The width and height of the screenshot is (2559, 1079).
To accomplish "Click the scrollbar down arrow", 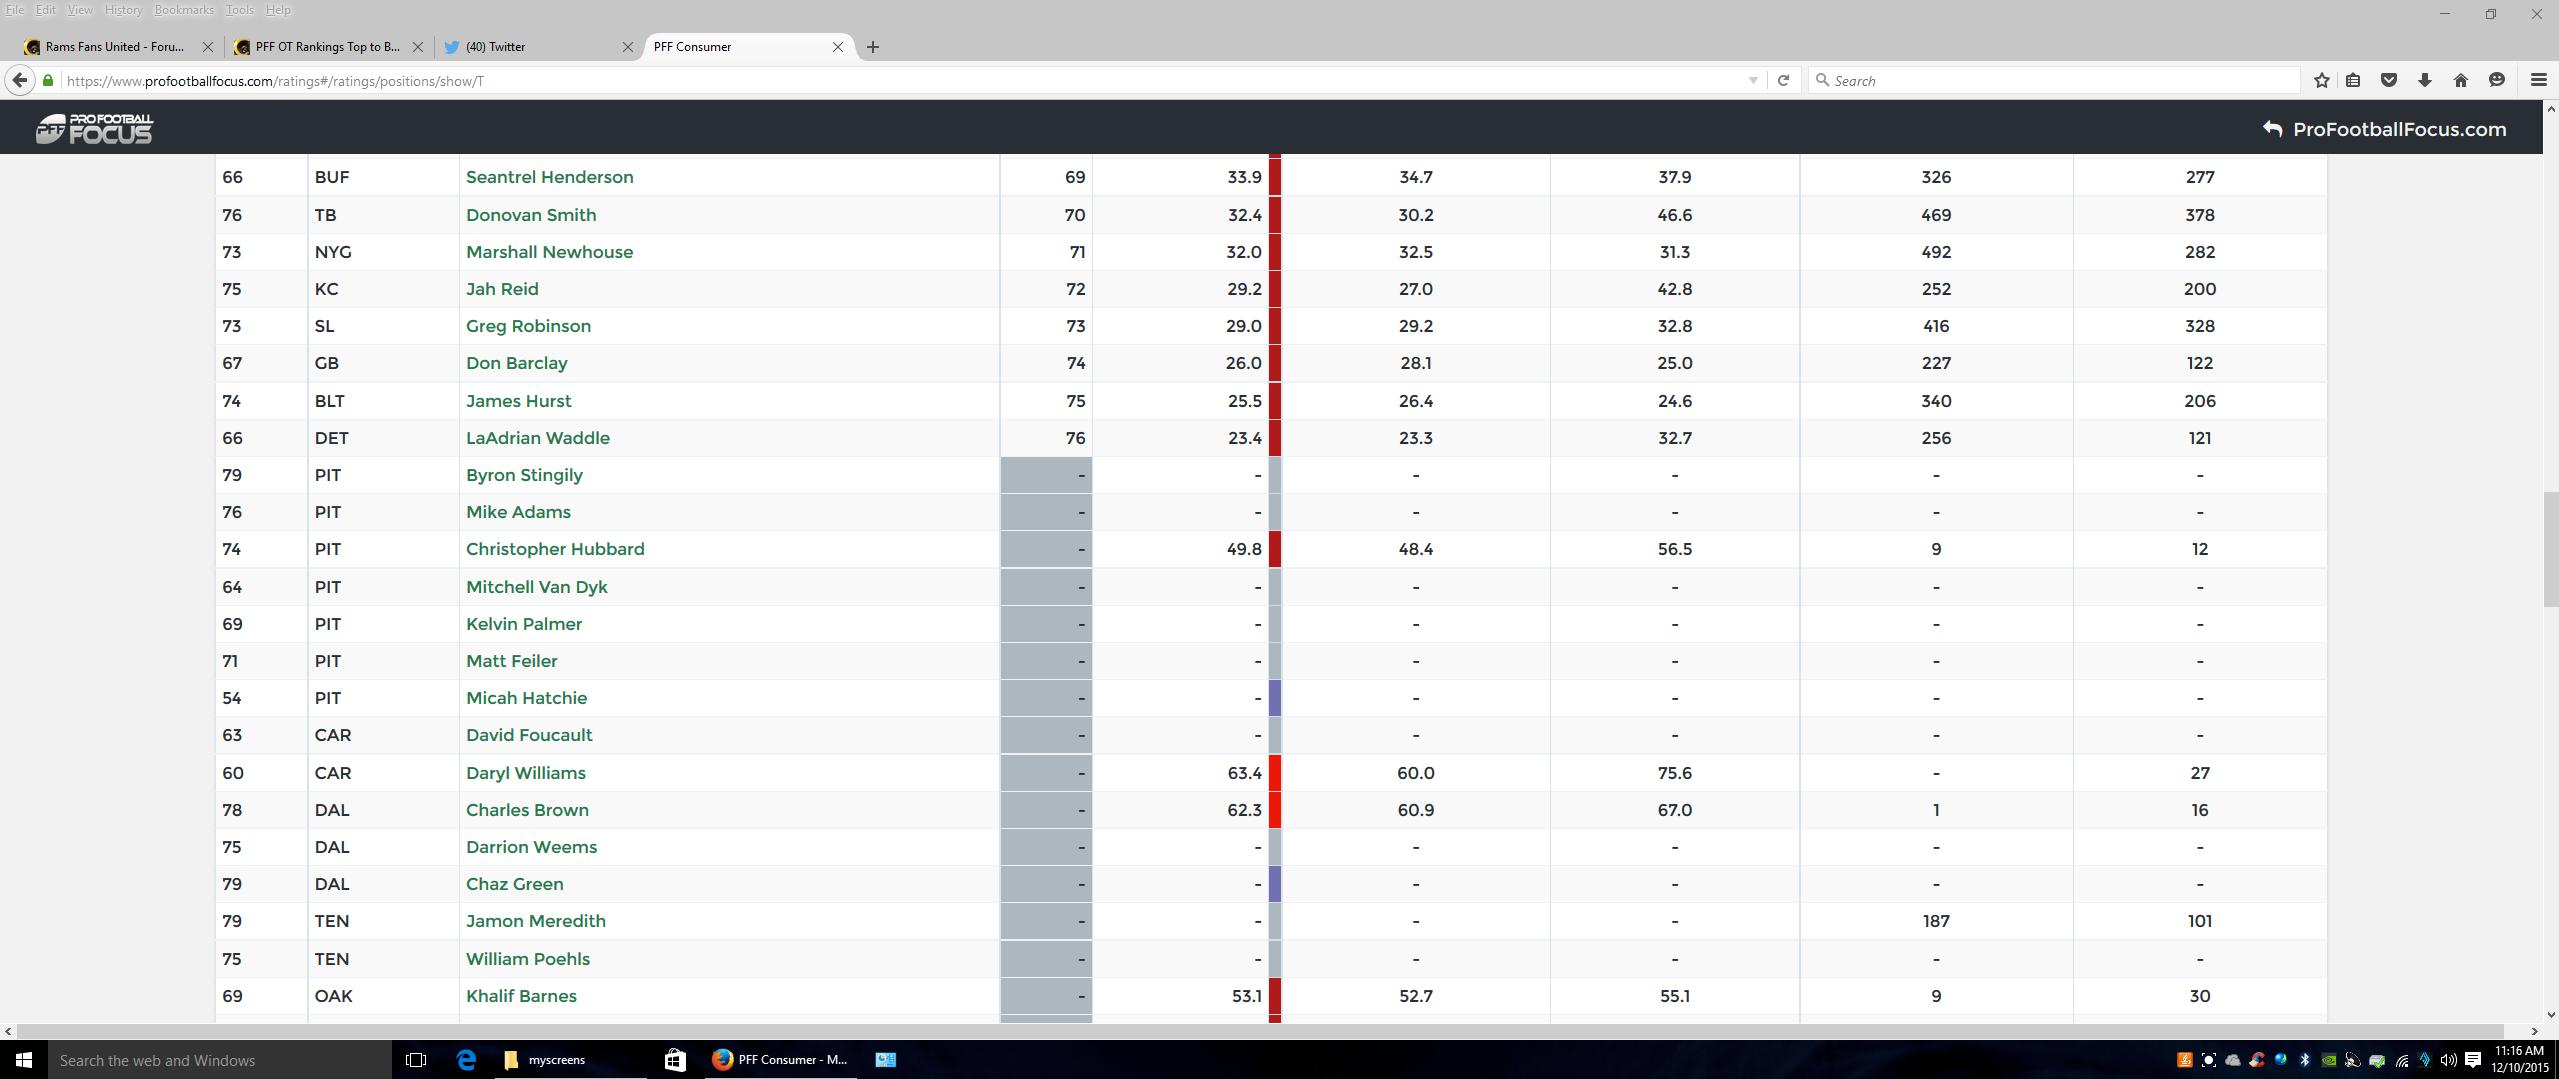I will click(x=2550, y=1015).
